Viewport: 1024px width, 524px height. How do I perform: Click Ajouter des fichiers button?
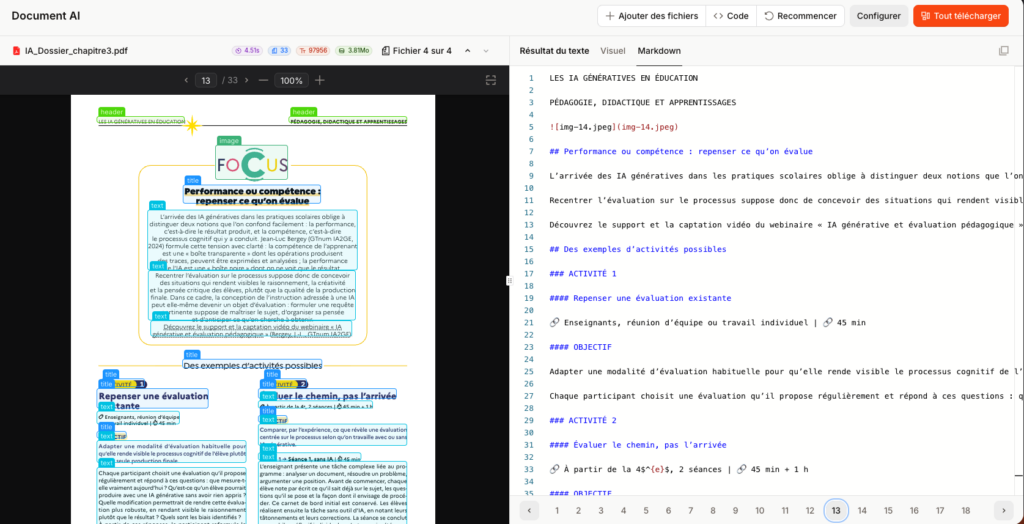tap(652, 16)
